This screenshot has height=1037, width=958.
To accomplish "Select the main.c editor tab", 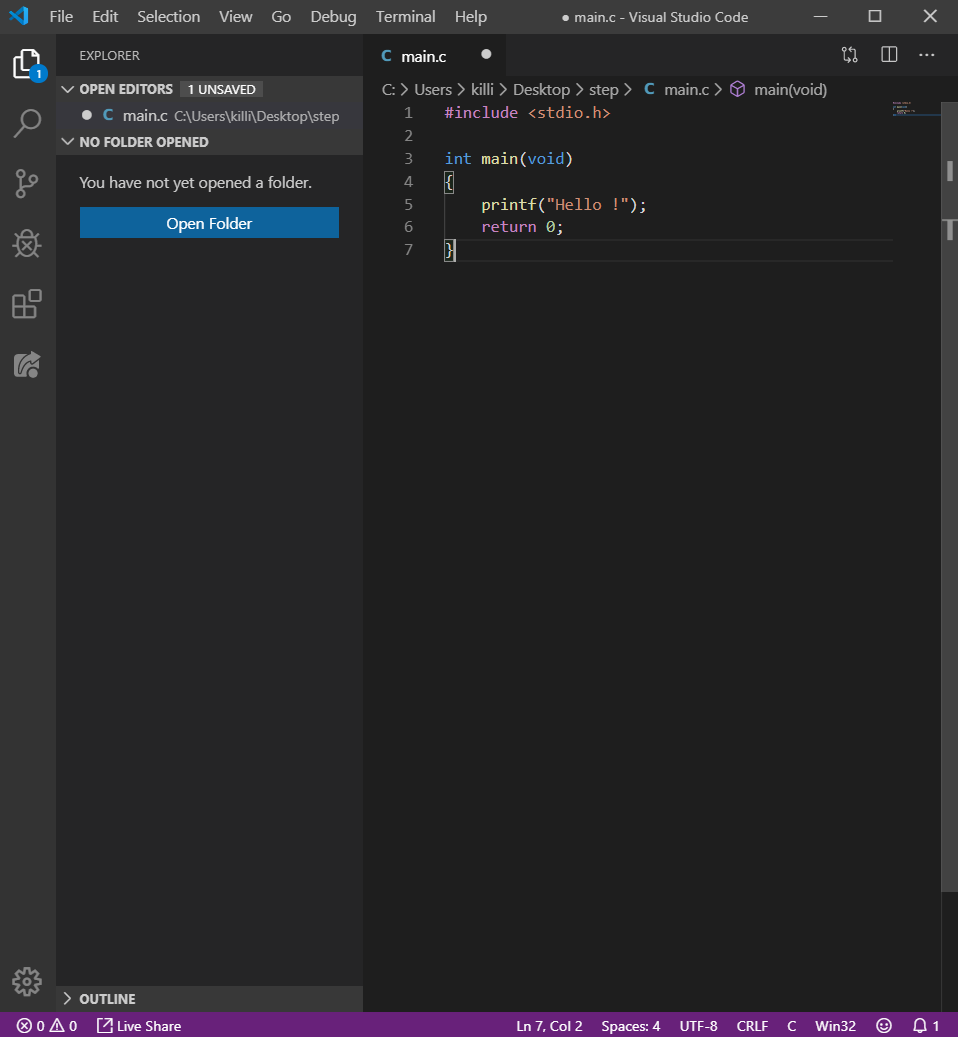I will [423, 56].
